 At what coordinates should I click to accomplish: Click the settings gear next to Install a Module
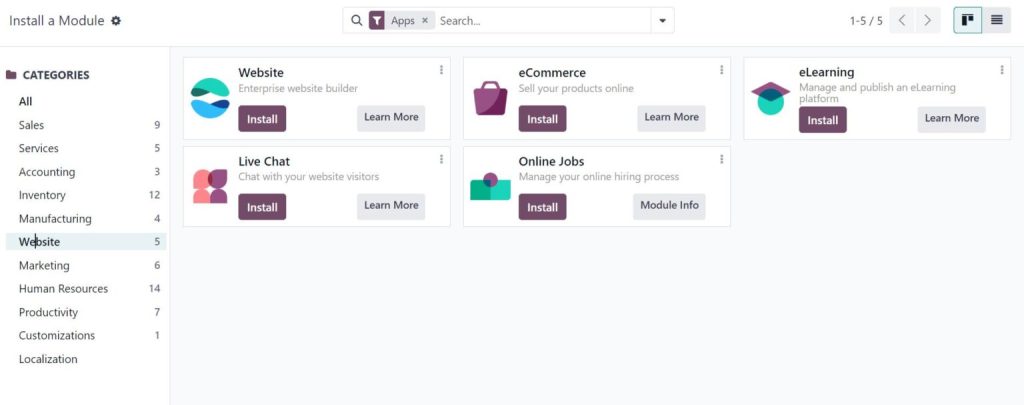point(116,21)
